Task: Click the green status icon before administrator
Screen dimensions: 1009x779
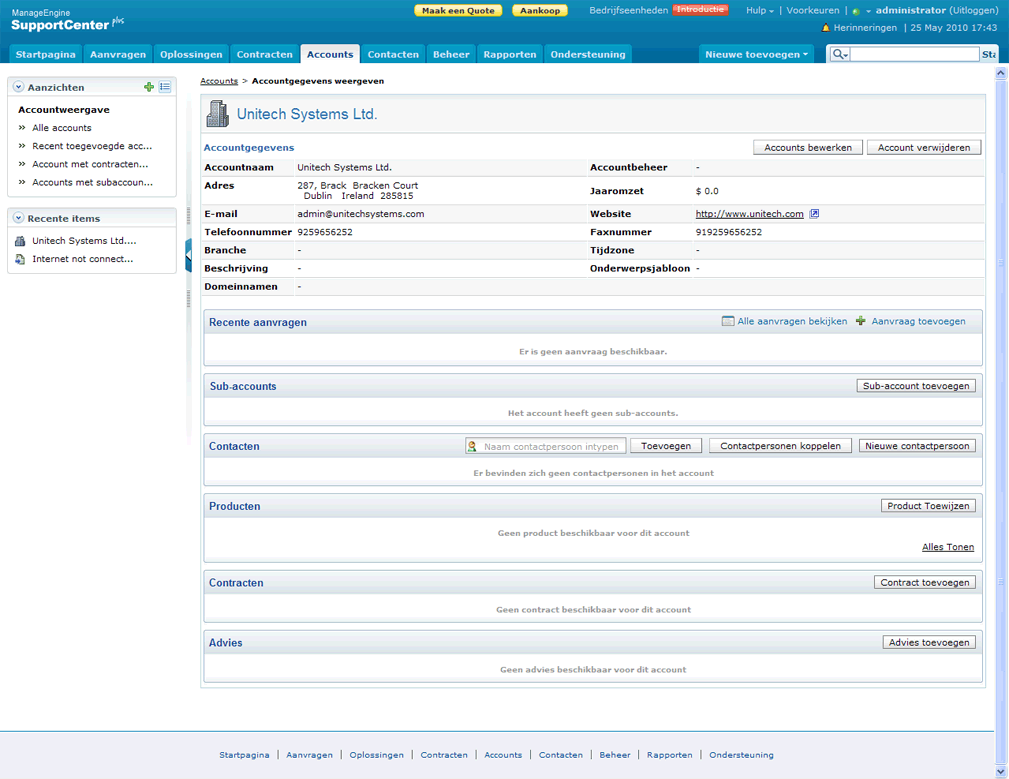Action: point(856,11)
